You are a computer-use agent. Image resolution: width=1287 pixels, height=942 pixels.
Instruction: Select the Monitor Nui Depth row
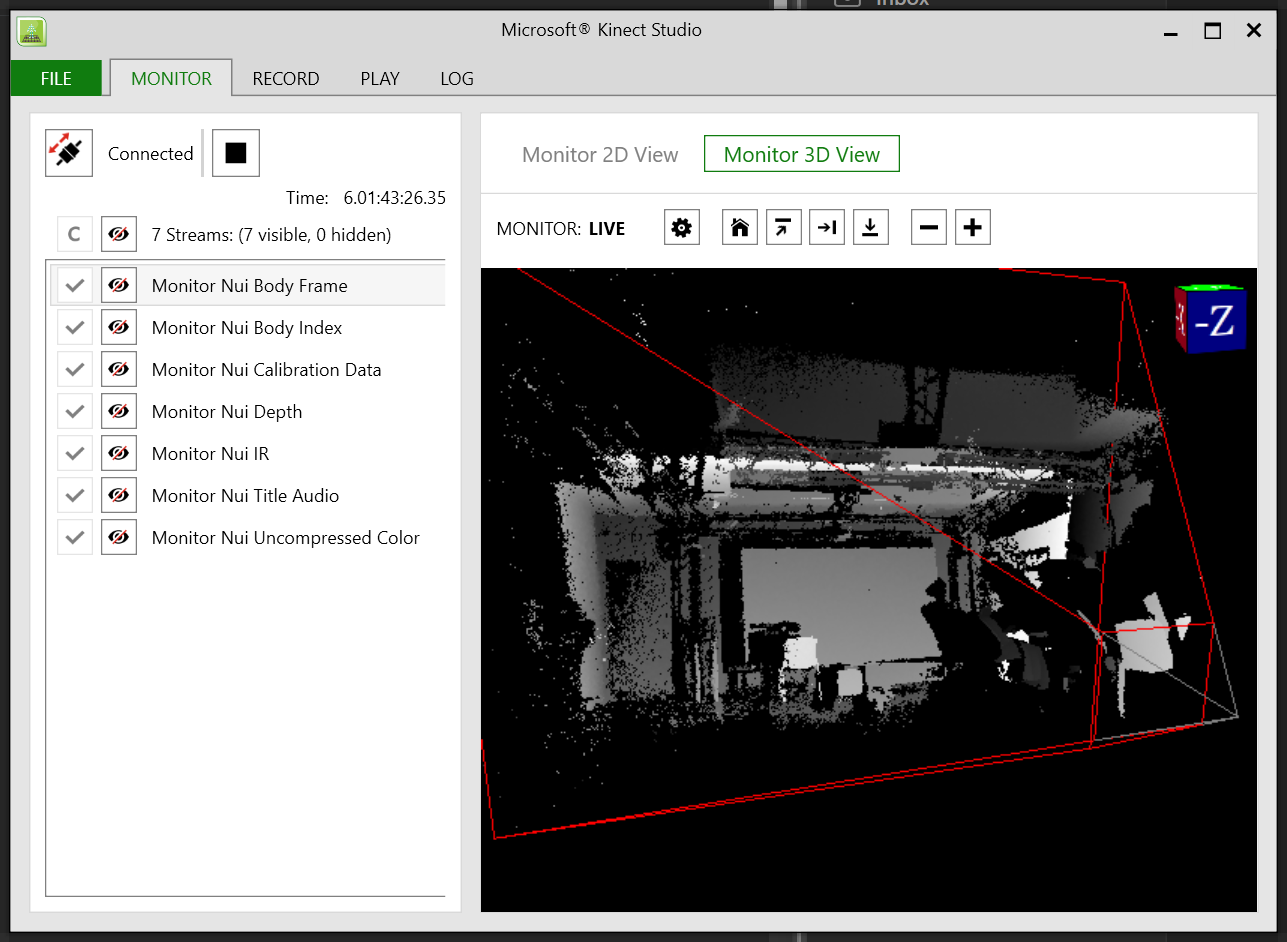tap(248, 411)
